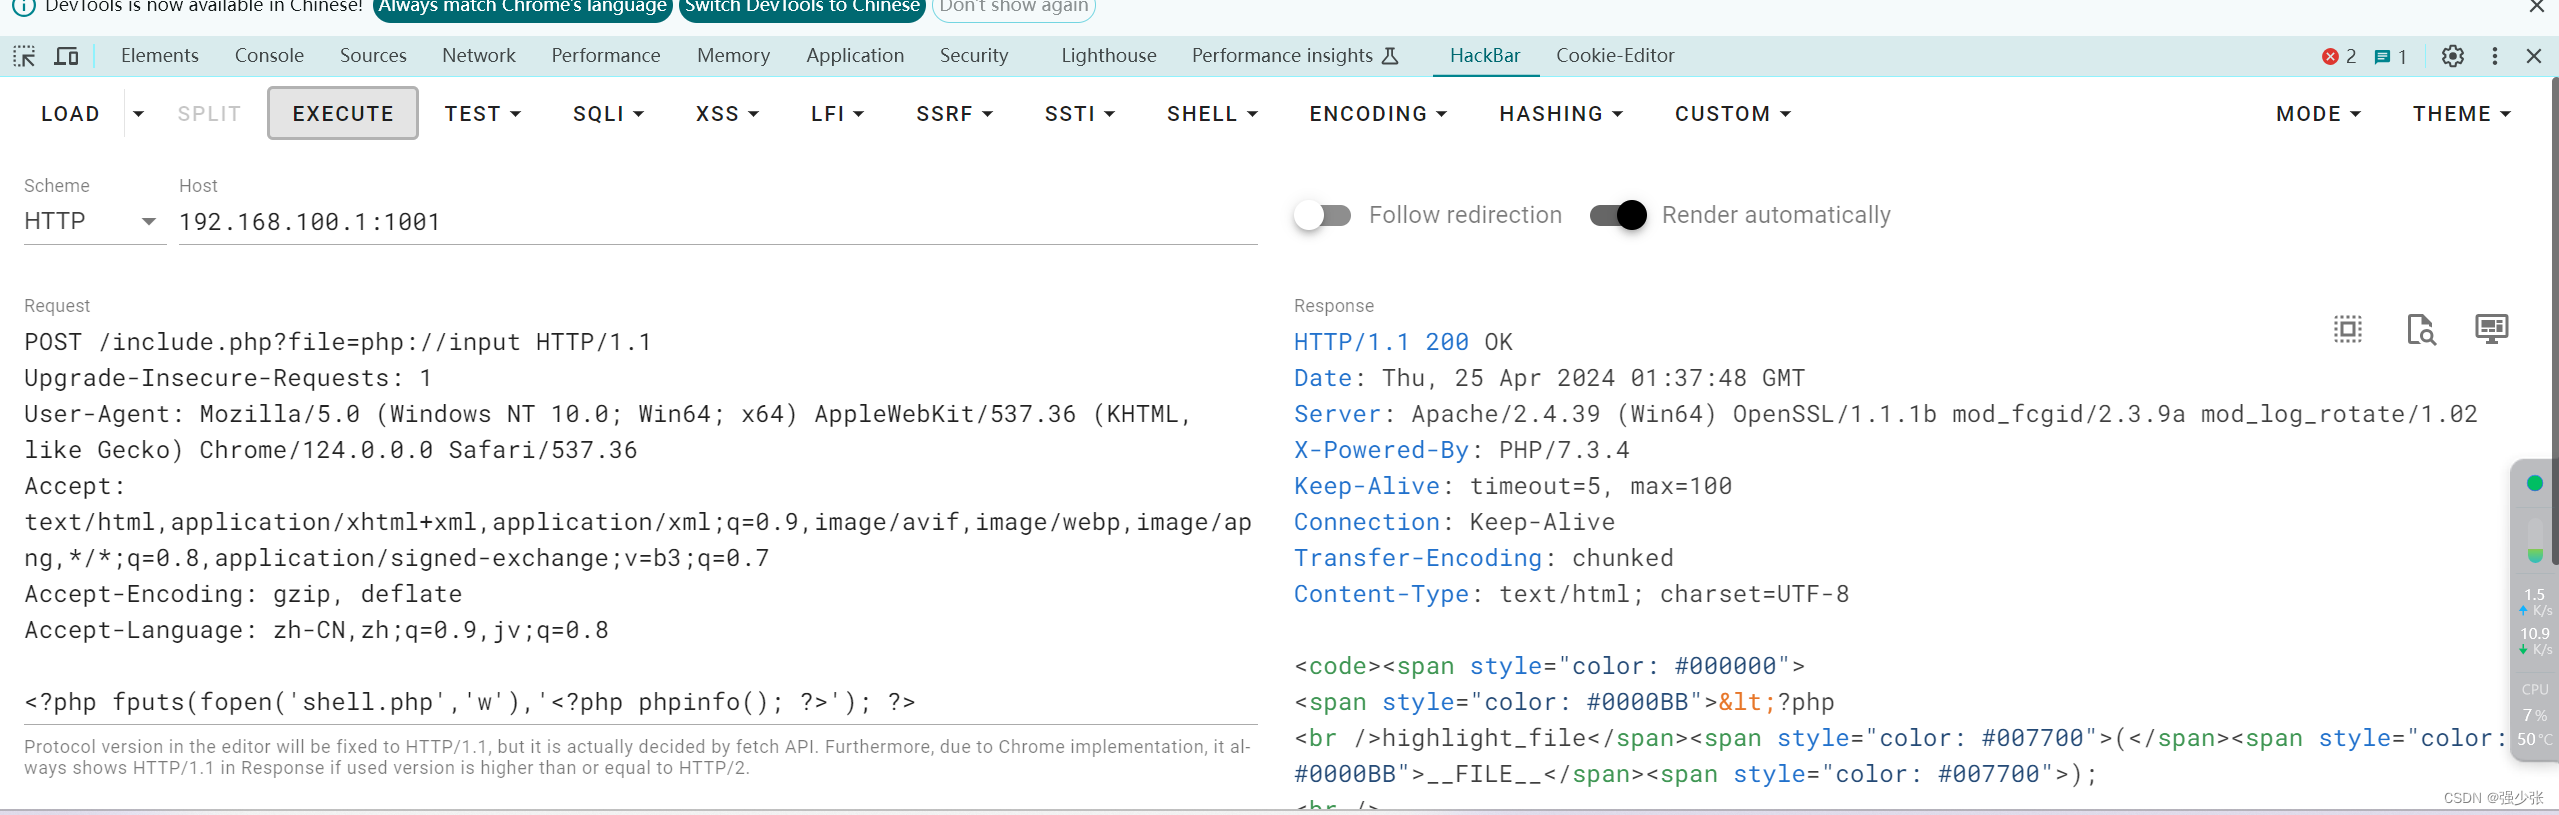Toggle Follow redirection switch
Screen dimensions: 2559x815
(1322, 215)
